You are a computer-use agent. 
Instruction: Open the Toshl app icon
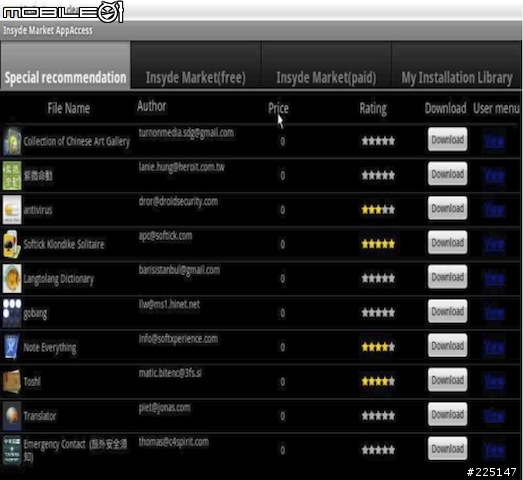[x=12, y=382]
